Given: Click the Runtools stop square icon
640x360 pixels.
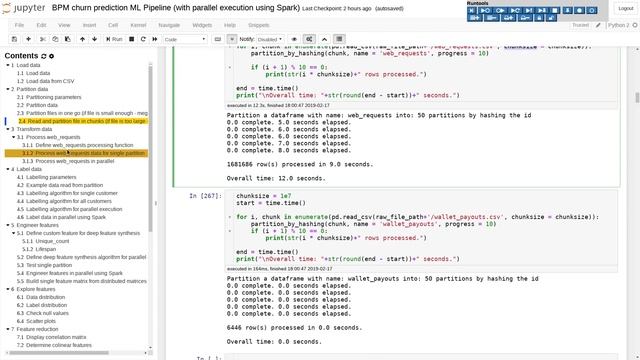Looking at the screenshot, I should tap(555, 10).
